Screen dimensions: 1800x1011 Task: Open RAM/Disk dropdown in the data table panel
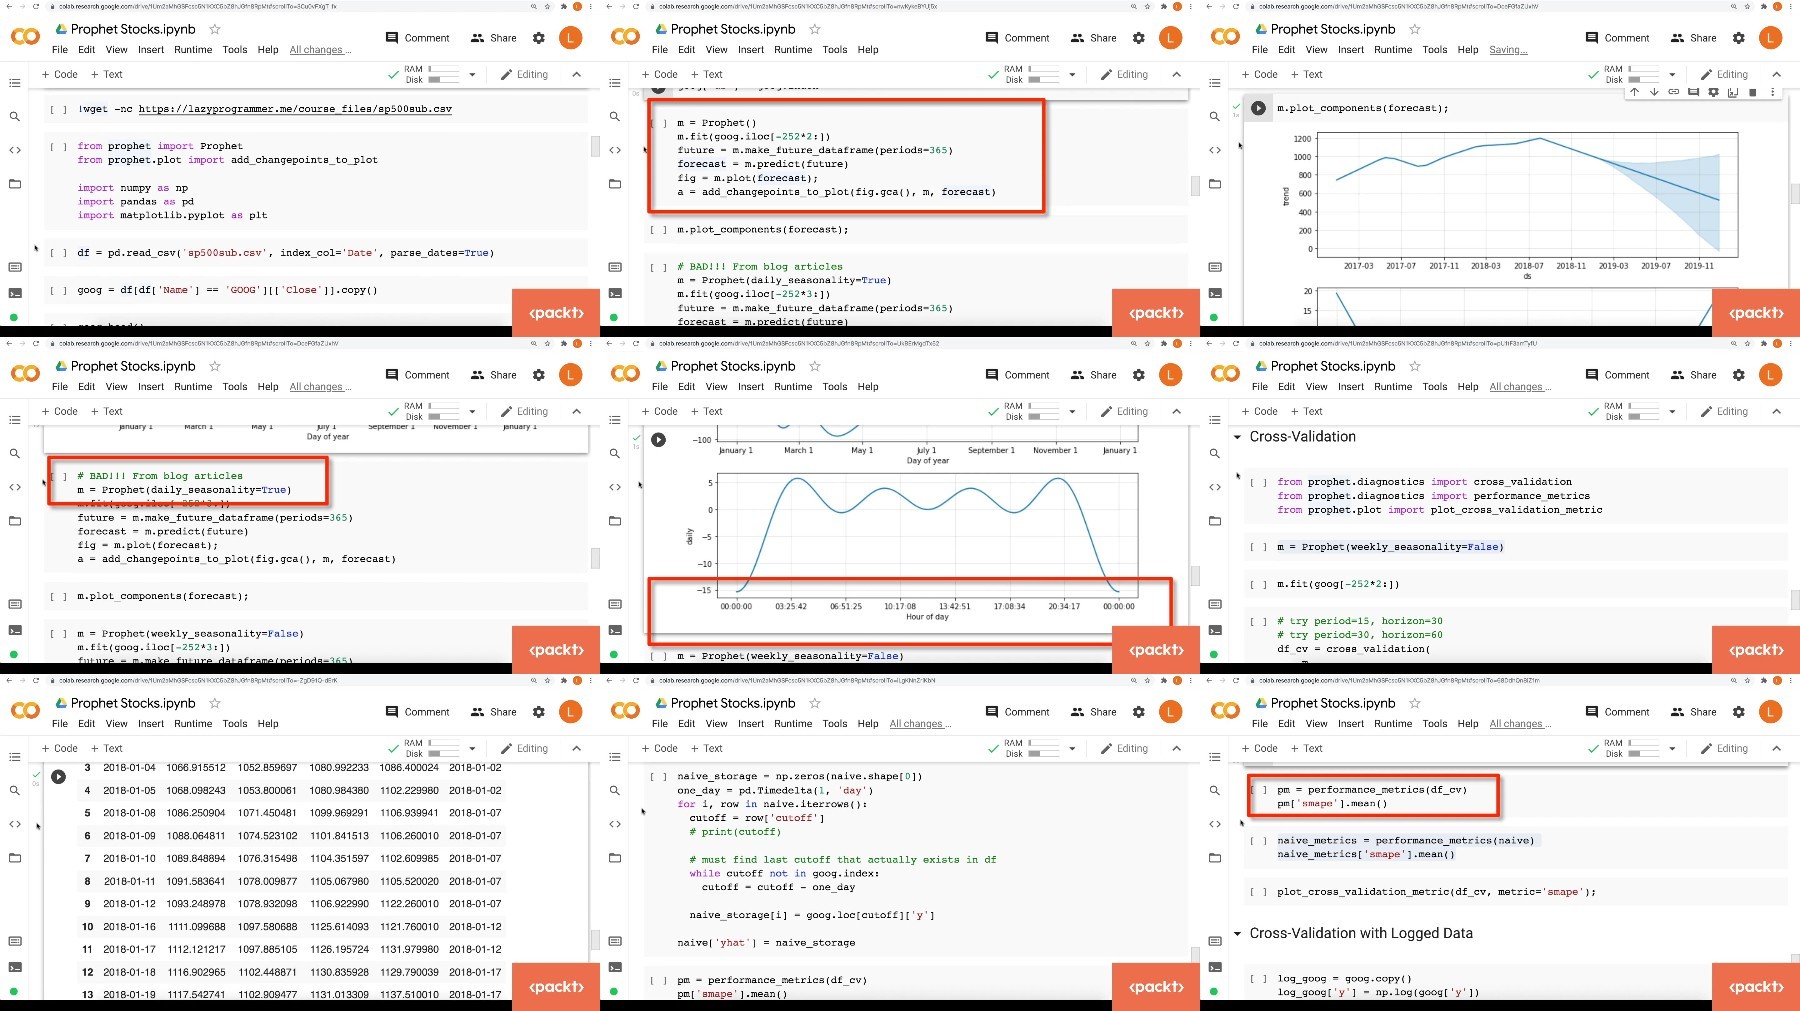click(472, 748)
